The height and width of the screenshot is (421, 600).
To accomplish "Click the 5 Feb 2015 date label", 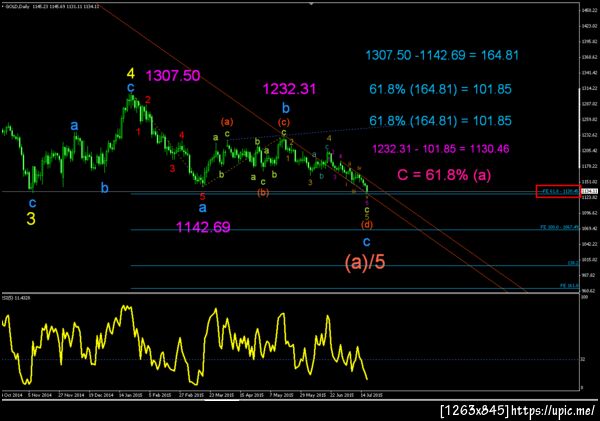I will [x=160, y=395].
